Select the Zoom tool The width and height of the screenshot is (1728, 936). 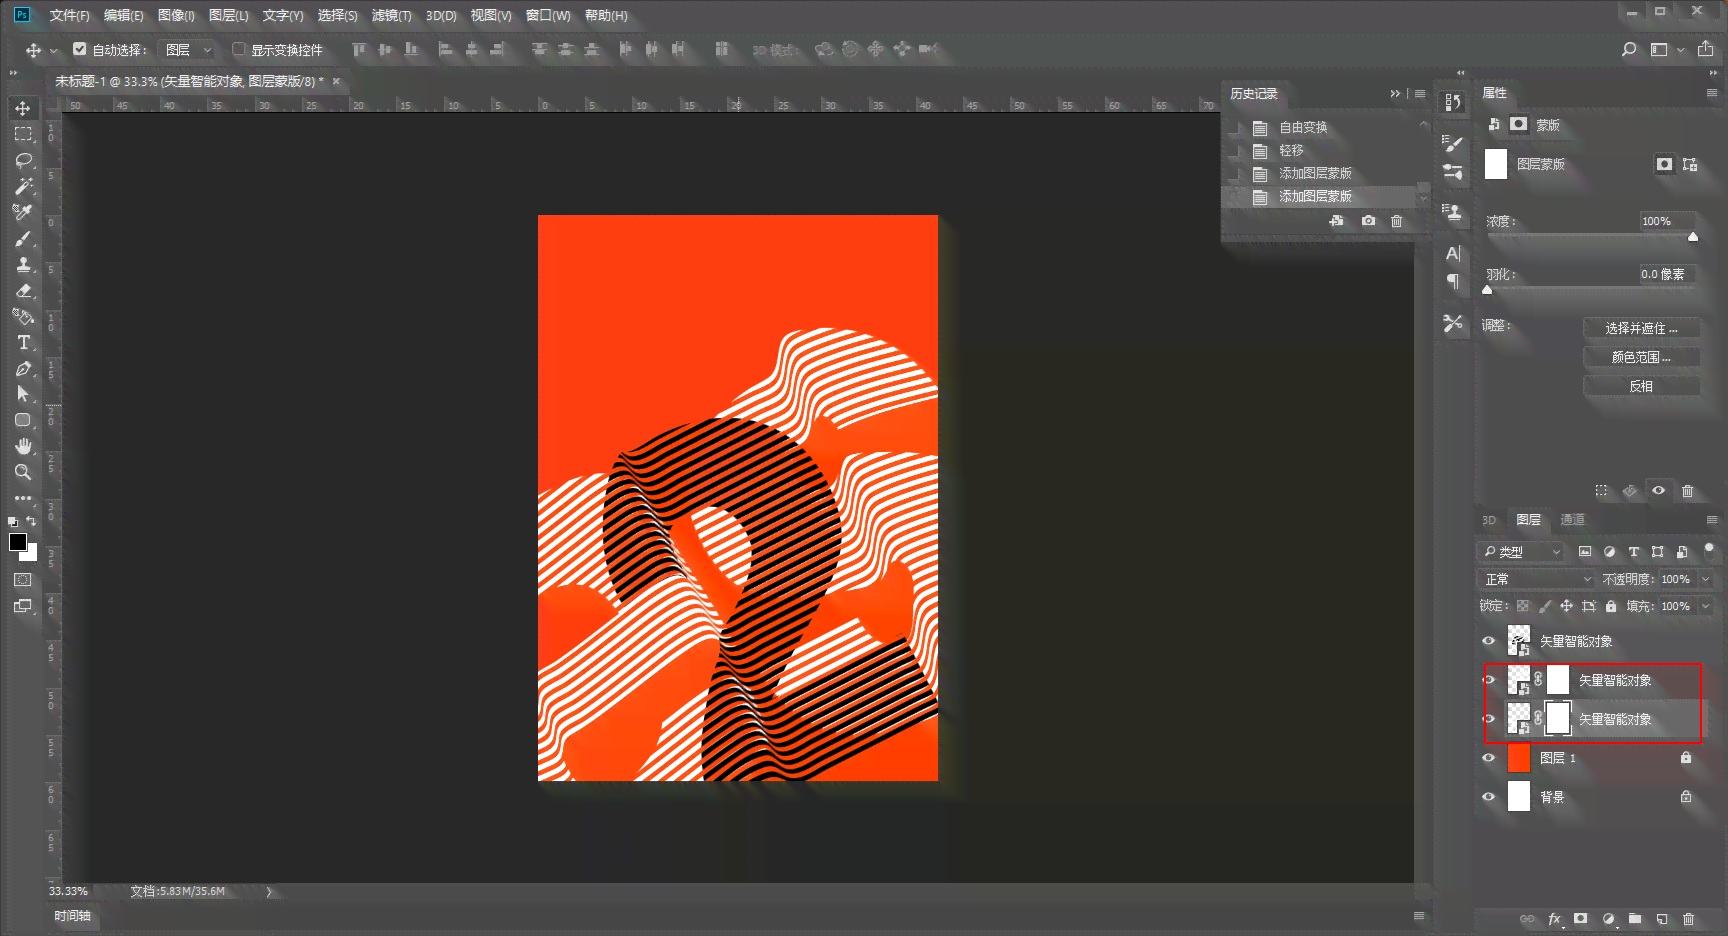[x=23, y=472]
